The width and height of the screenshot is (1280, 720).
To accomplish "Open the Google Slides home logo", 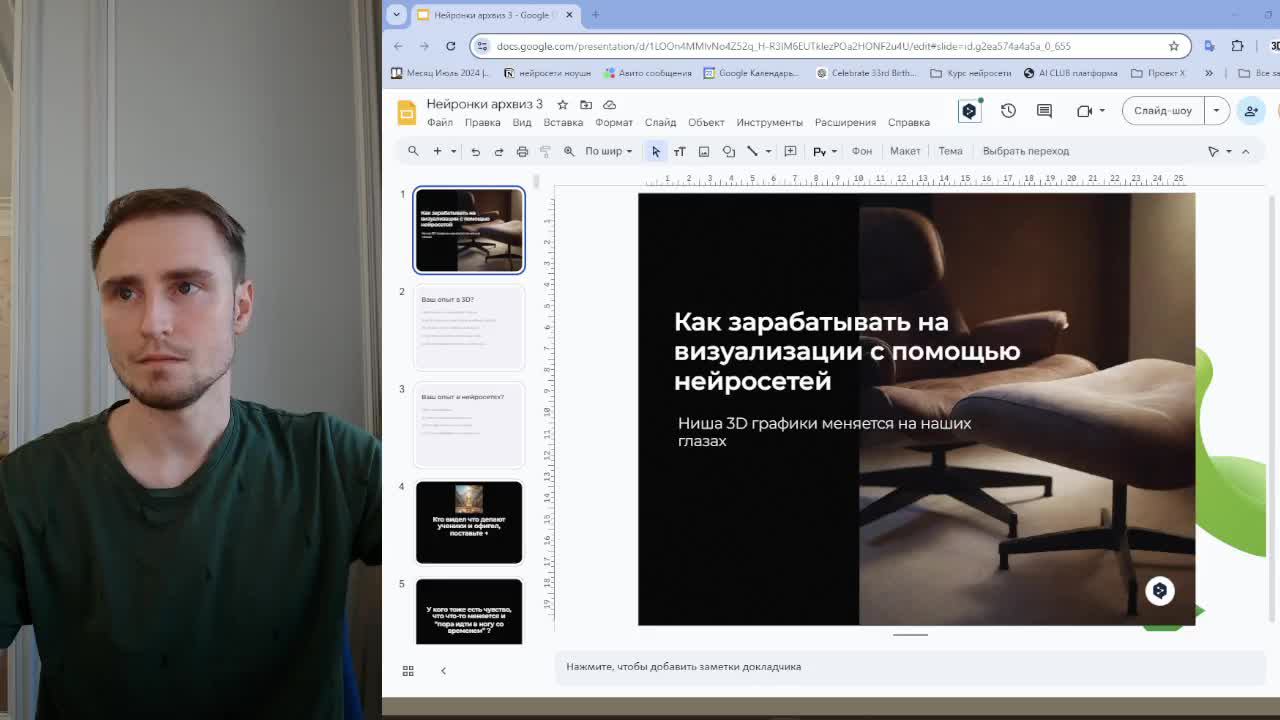I will click(406, 112).
